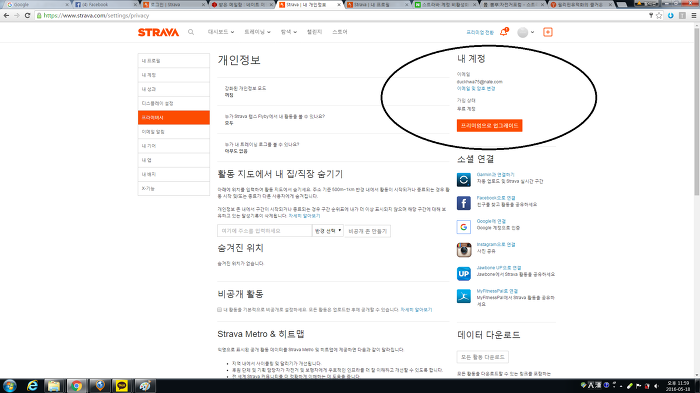Click the Google에 연결 link

tap(491, 221)
